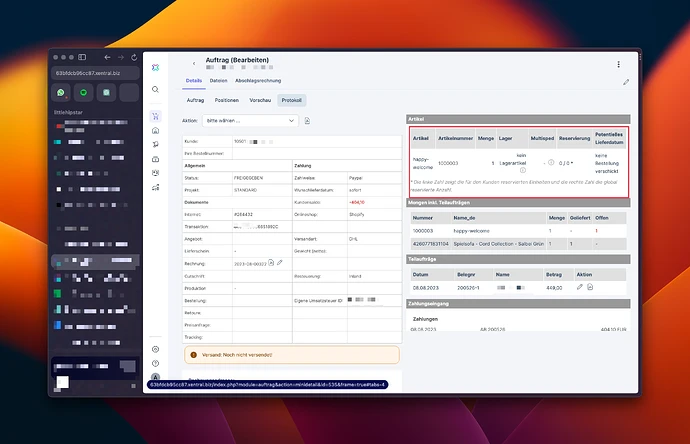Image resolution: width=690 pixels, height=444 pixels.
Task: Click the Paypal Zahlweise value
Action: [x=356, y=178]
